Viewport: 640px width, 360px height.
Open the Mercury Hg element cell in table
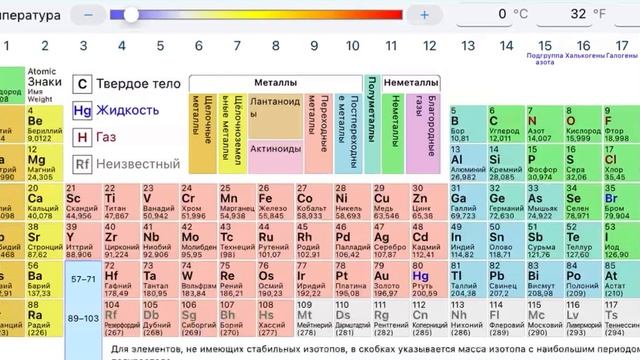[x=429, y=279]
